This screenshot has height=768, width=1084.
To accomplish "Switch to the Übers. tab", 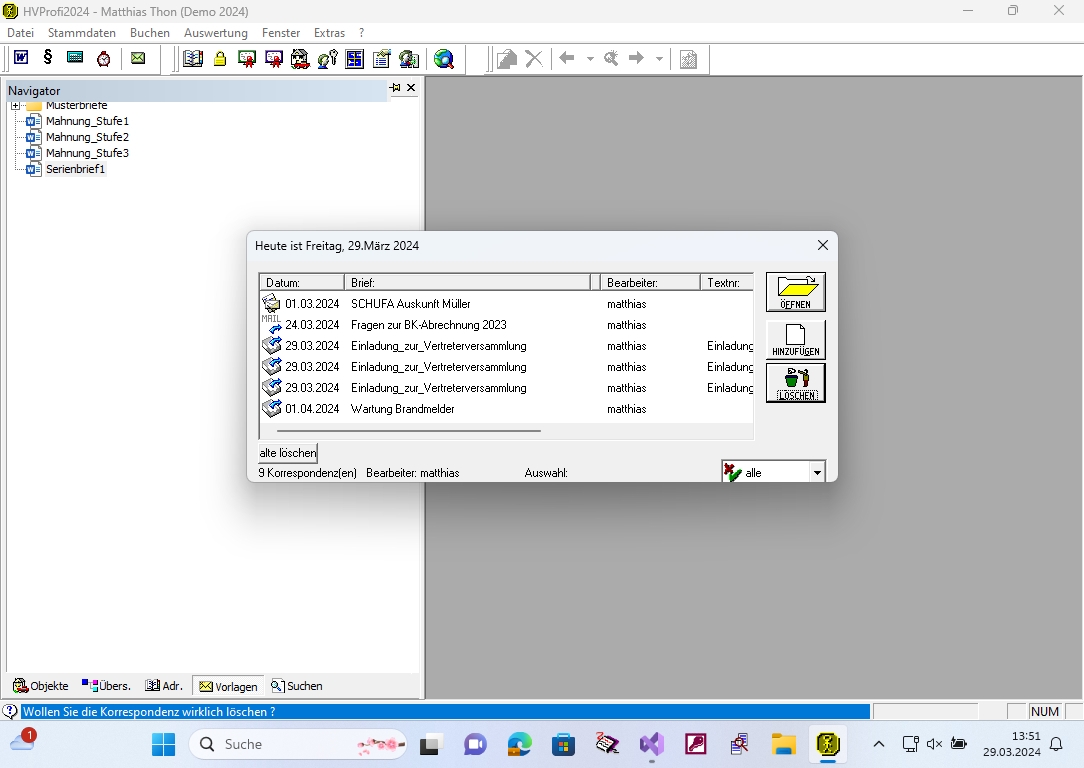I will (106, 686).
